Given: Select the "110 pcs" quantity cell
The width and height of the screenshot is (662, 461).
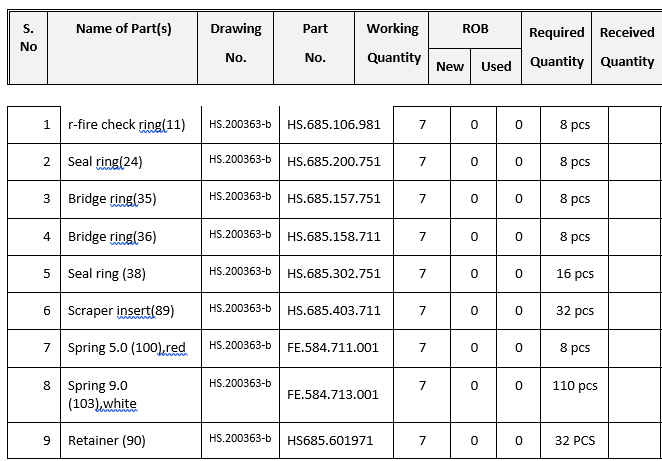Looking at the screenshot, I should coord(575,386).
